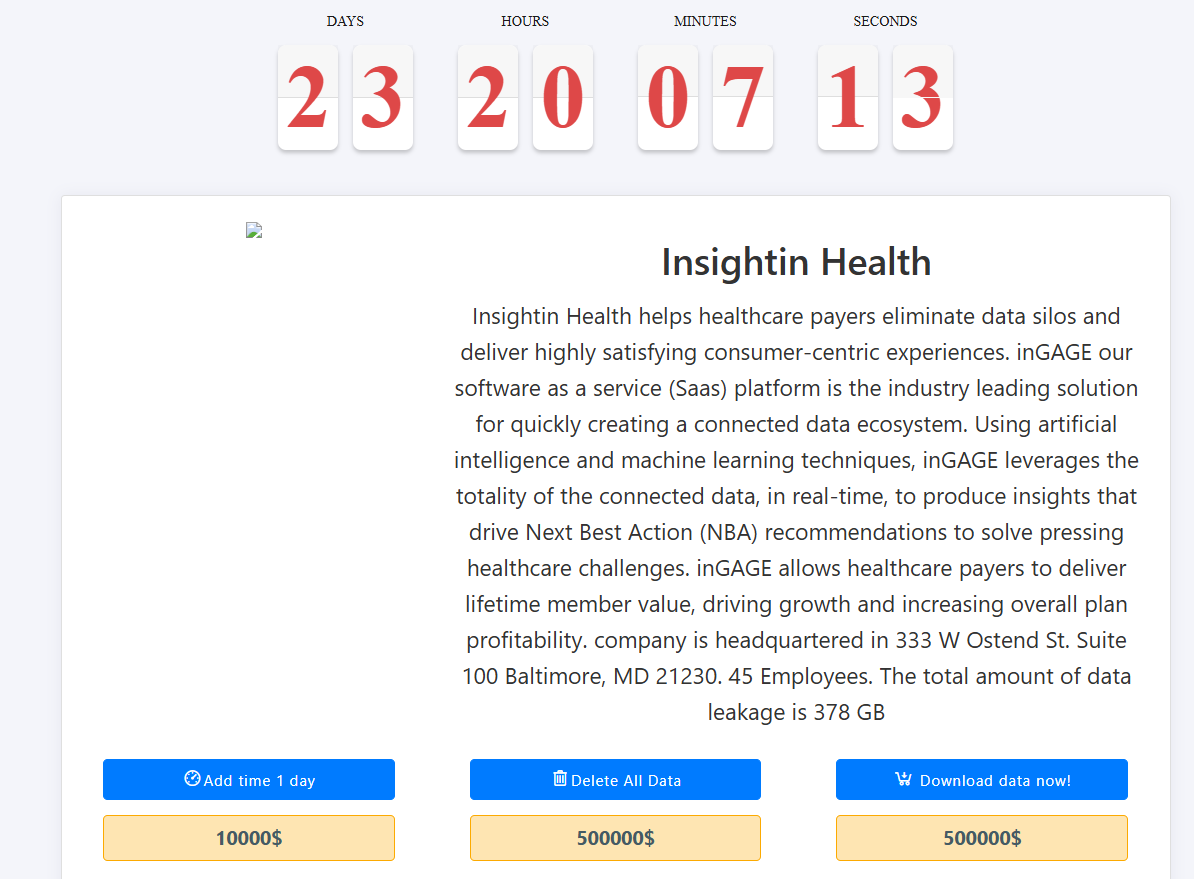
Task: Select the first digit card under DAYS
Action: coord(308,97)
